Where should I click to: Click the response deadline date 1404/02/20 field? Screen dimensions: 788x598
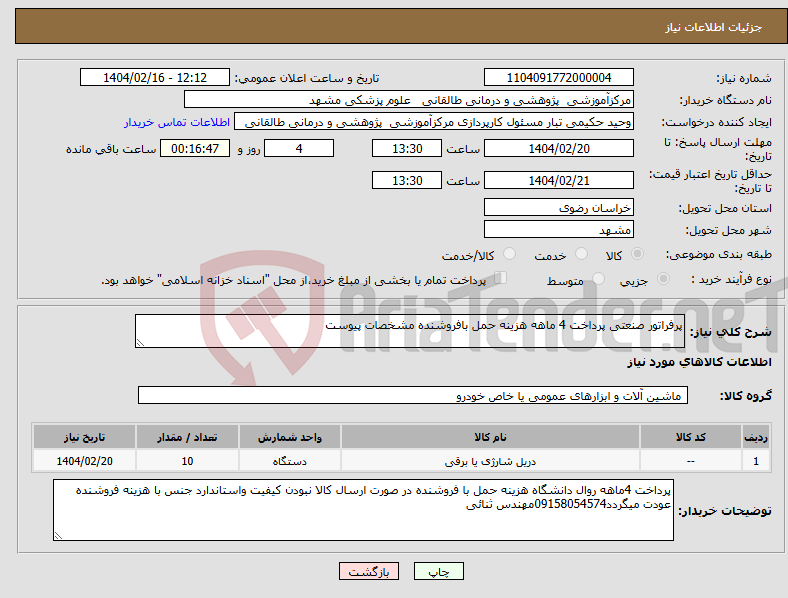(x=559, y=148)
